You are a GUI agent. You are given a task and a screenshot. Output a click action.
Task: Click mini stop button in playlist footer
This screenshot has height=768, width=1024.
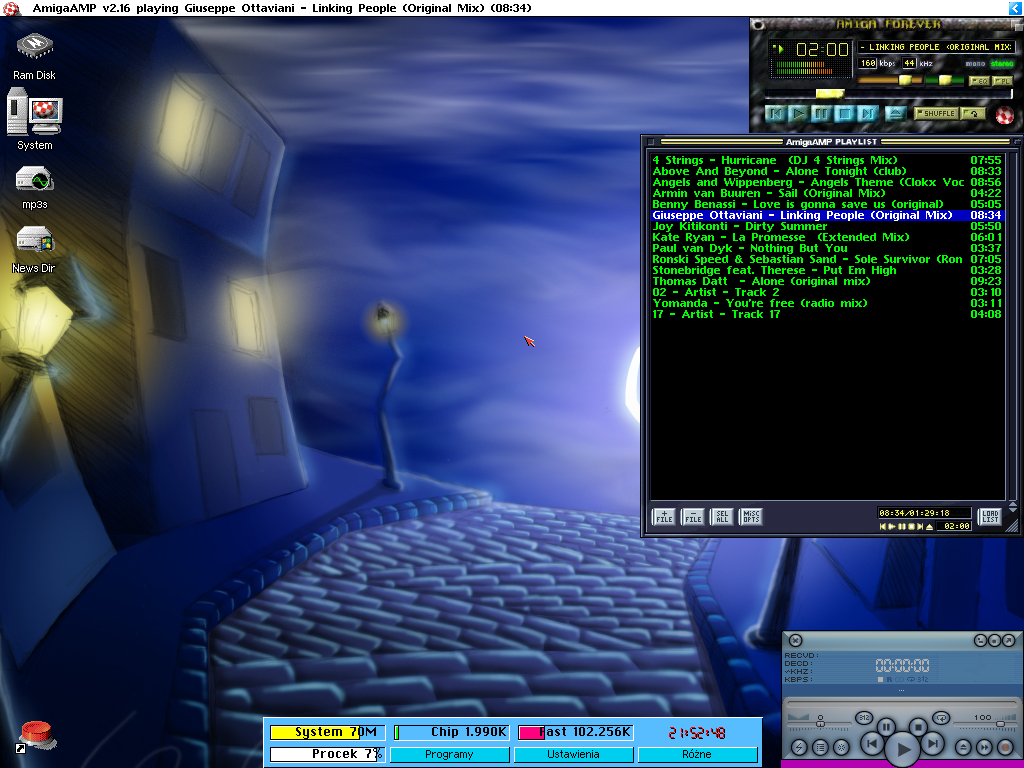(911, 526)
